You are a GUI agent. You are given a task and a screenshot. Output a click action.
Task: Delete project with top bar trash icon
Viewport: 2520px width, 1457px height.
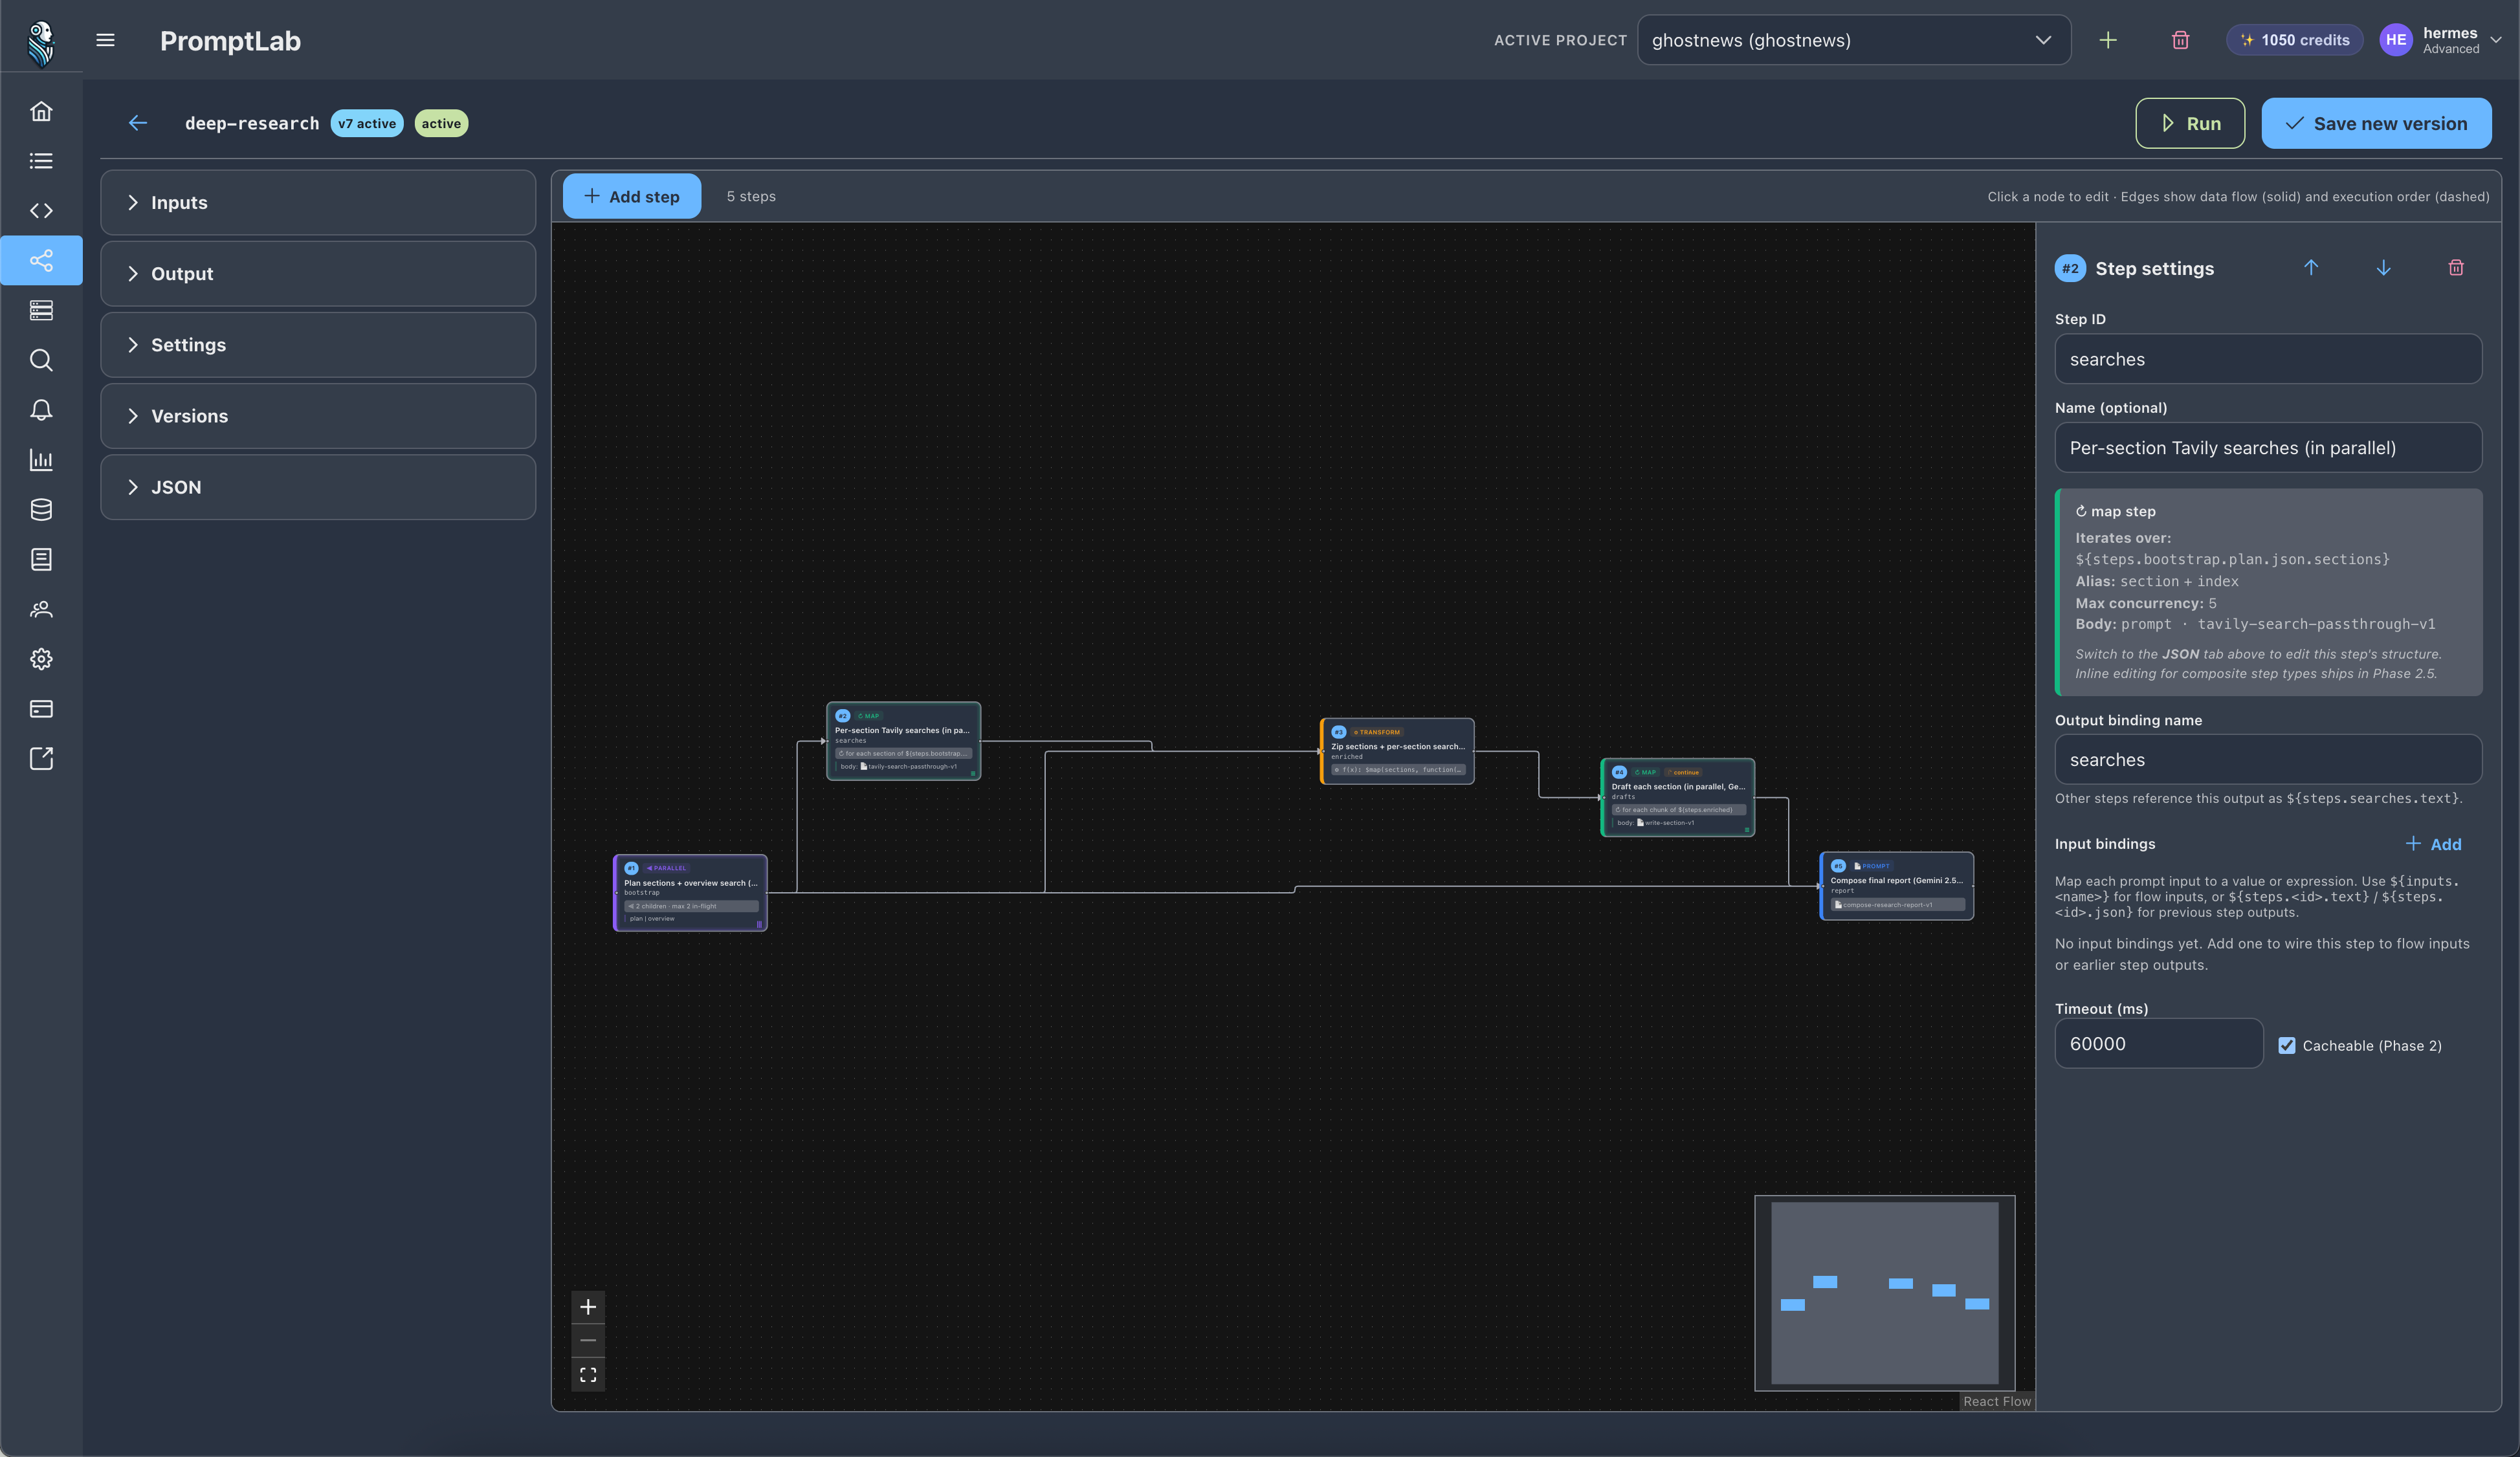tap(2180, 40)
